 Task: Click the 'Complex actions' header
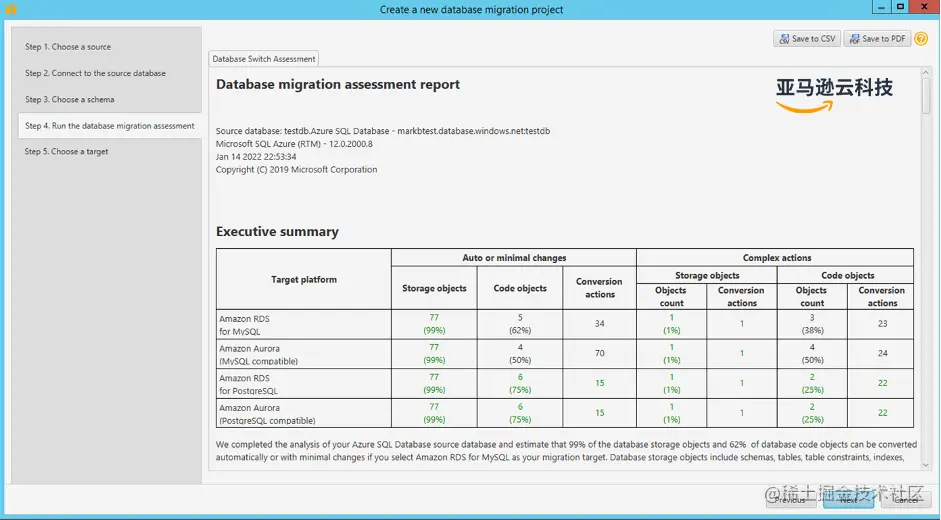click(x=777, y=258)
